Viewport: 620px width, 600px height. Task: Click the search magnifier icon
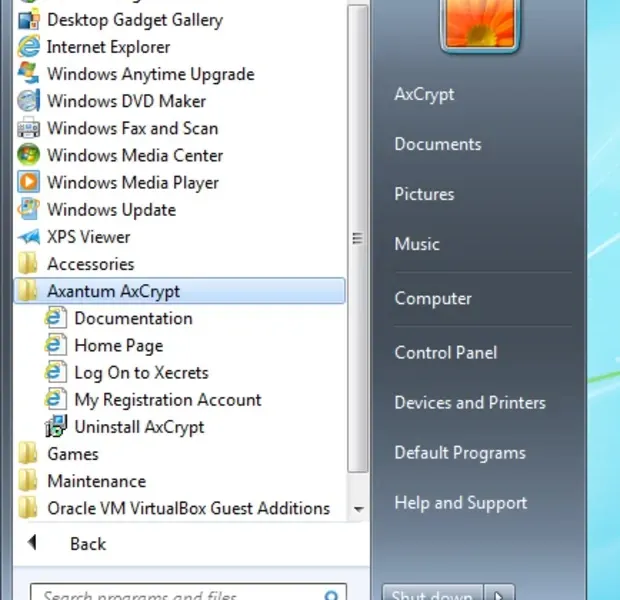(331, 594)
